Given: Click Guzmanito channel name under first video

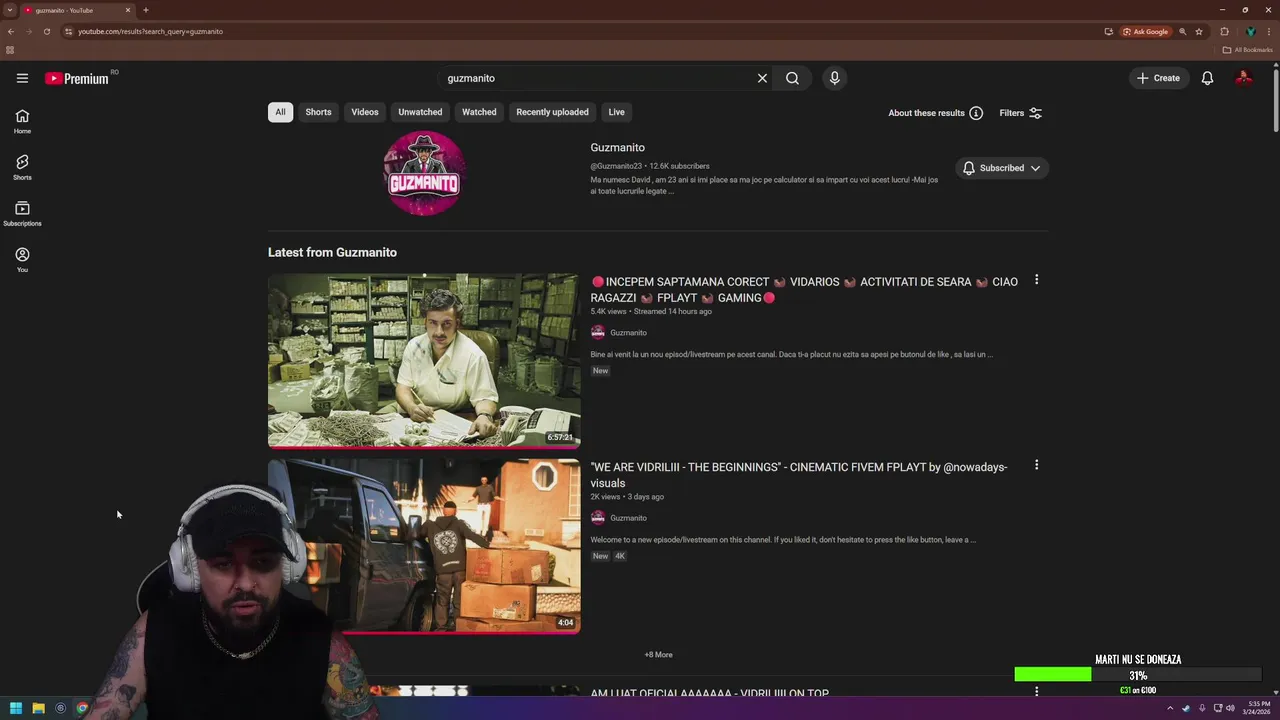Looking at the screenshot, I should click(628, 333).
